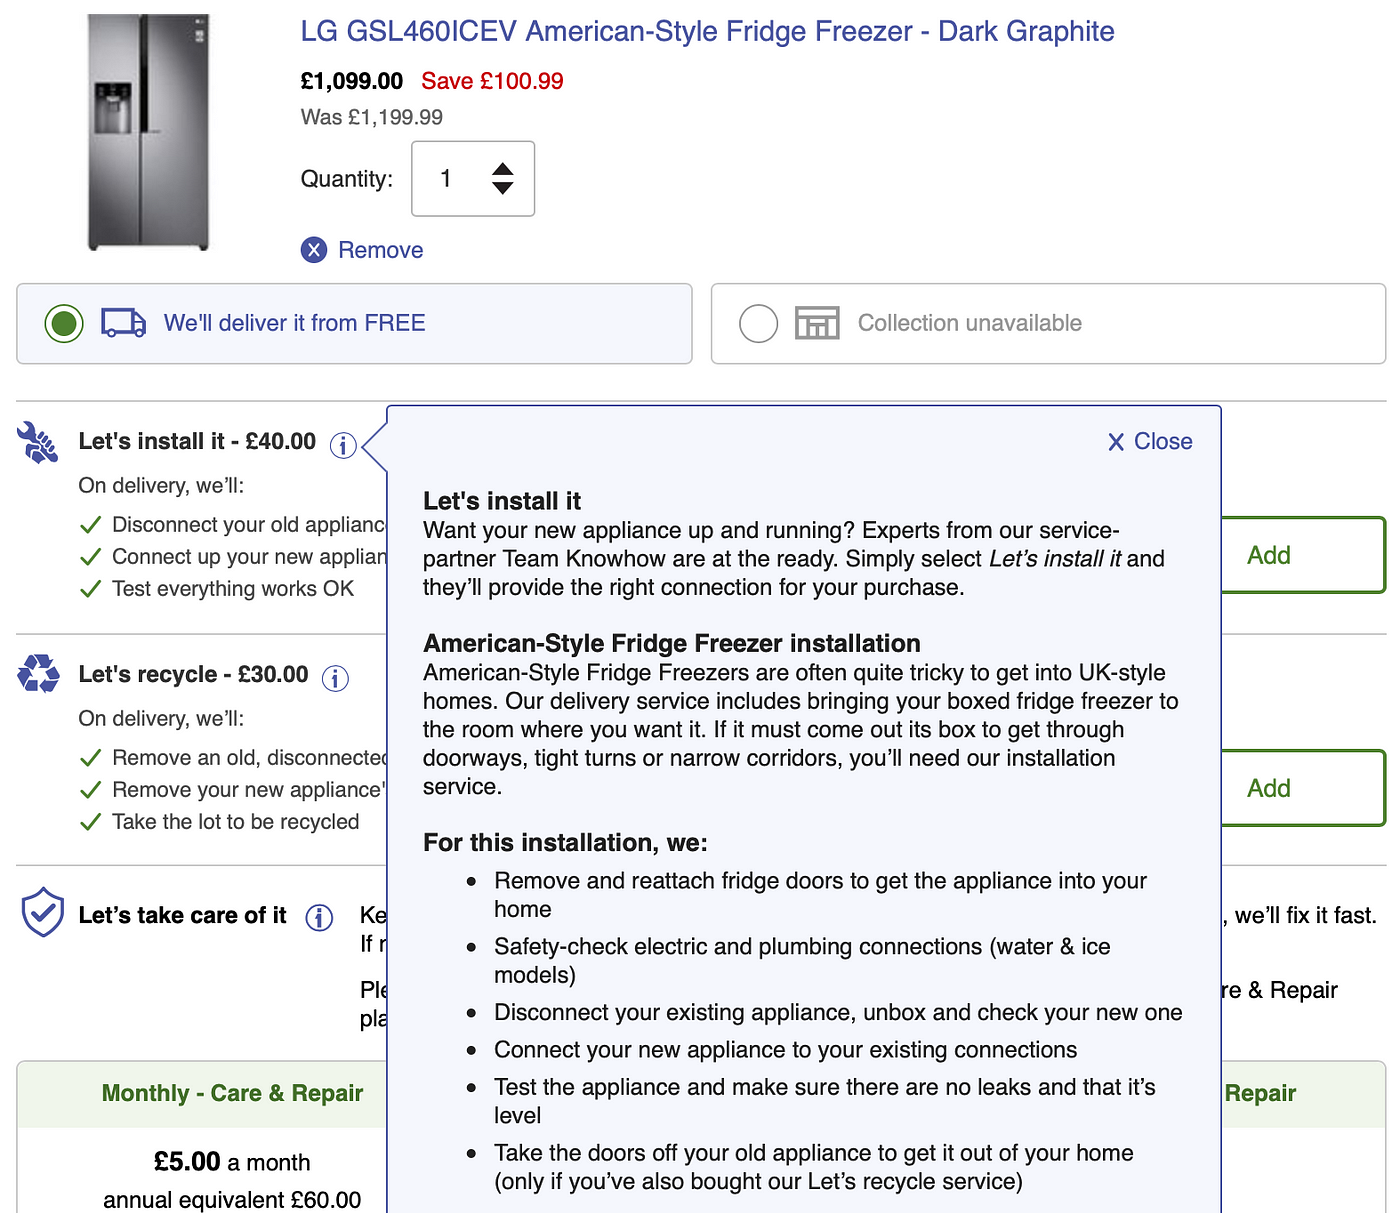This screenshot has height=1213, width=1400.
Task: Select the Collection unavailable radio button
Action: pyautogui.click(x=758, y=323)
